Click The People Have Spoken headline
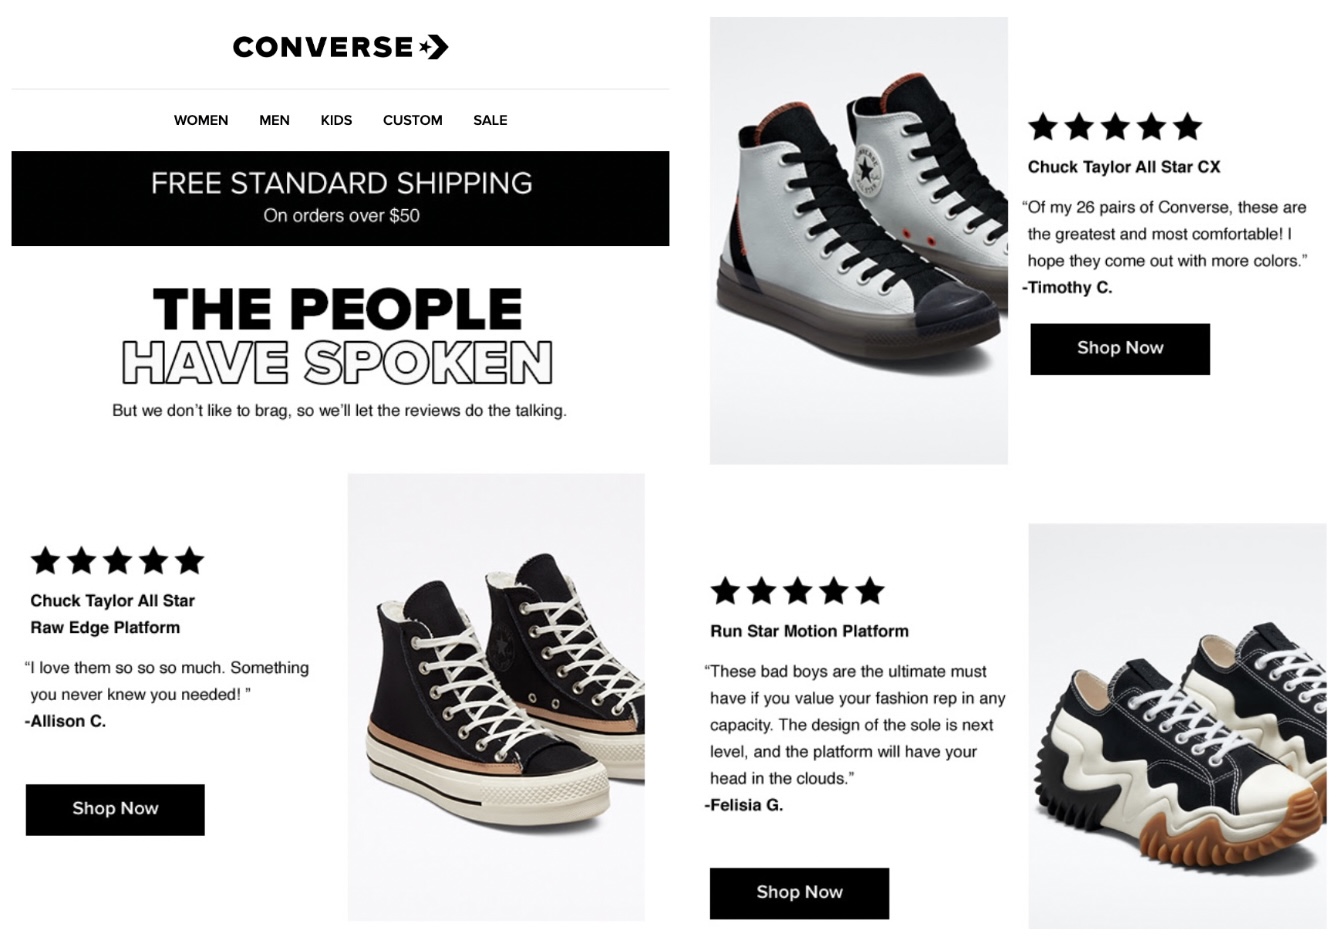 pyautogui.click(x=337, y=335)
